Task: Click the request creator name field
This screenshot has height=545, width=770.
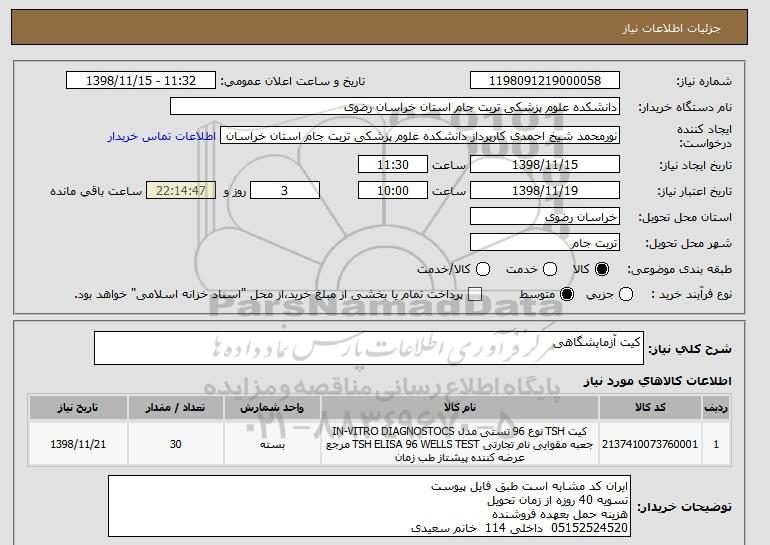Action: pos(420,136)
